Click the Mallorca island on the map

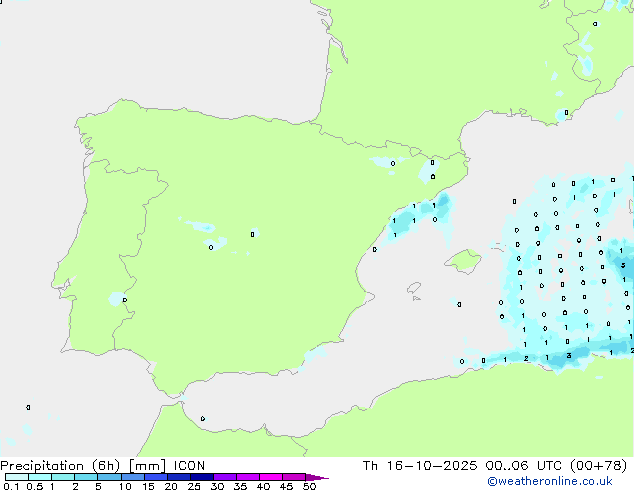click(x=463, y=261)
